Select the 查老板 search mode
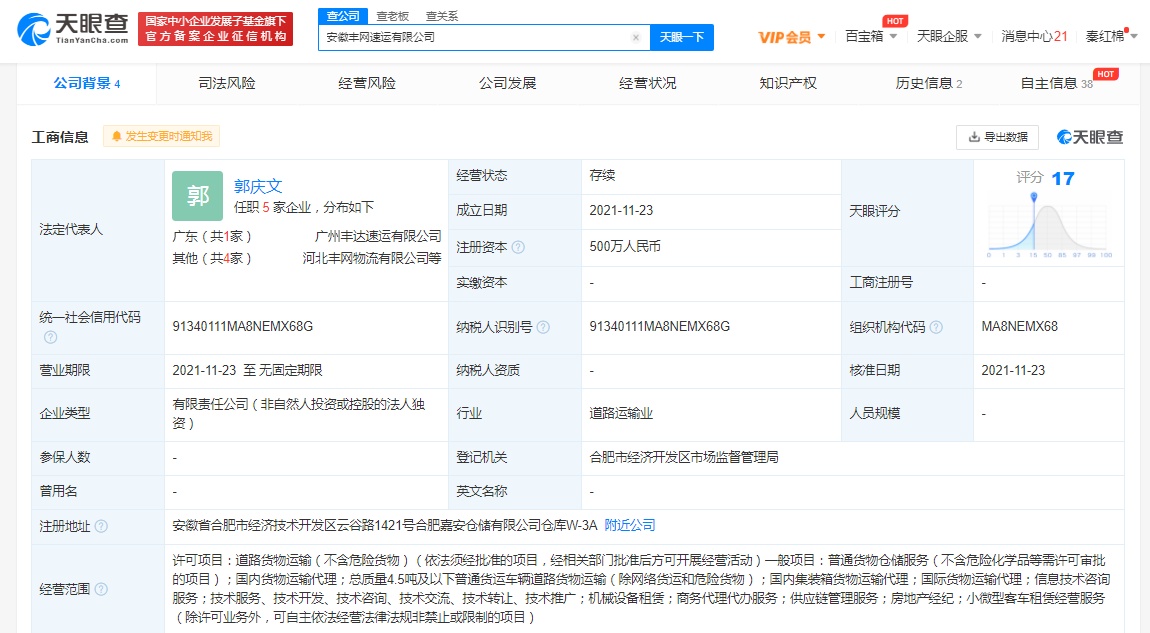The height and width of the screenshot is (633, 1150). 392,16
